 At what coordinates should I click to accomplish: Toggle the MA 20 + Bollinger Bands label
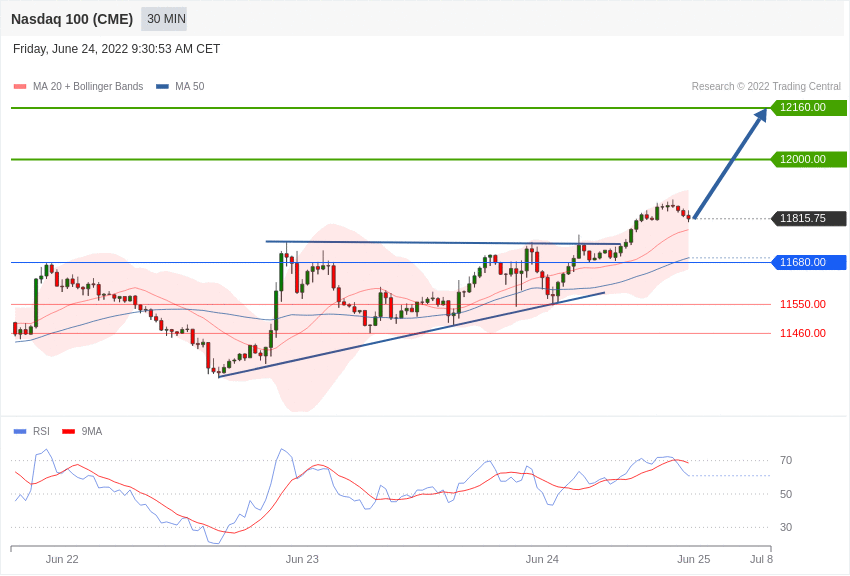pyautogui.click(x=88, y=87)
